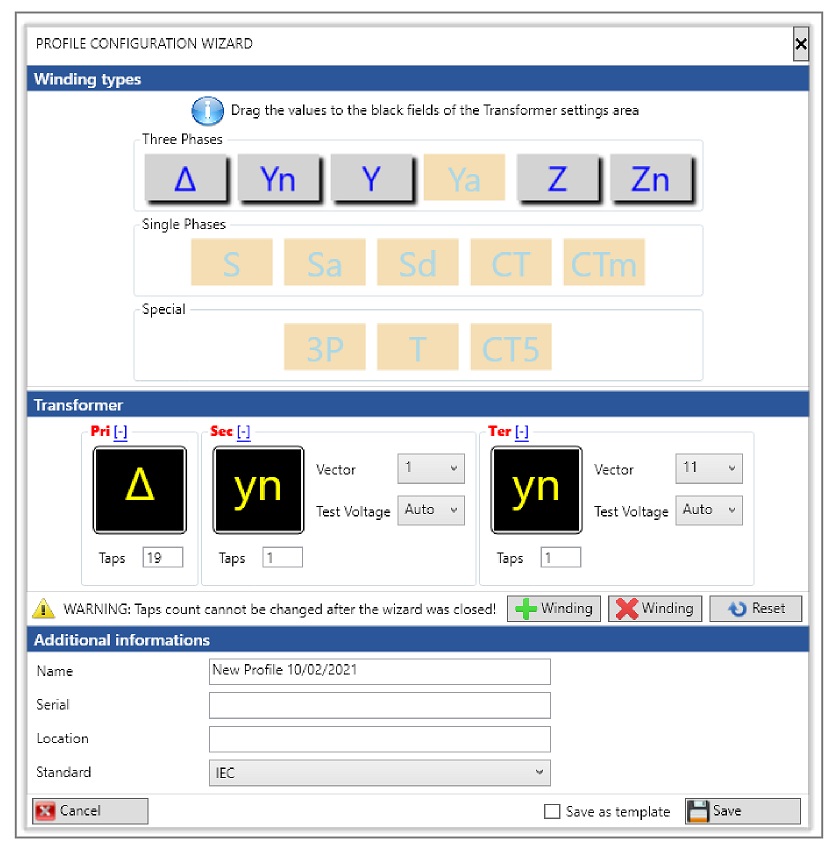Select the Delta winding type tile
The width and height of the screenshot is (831, 851).
click(186, 178)
